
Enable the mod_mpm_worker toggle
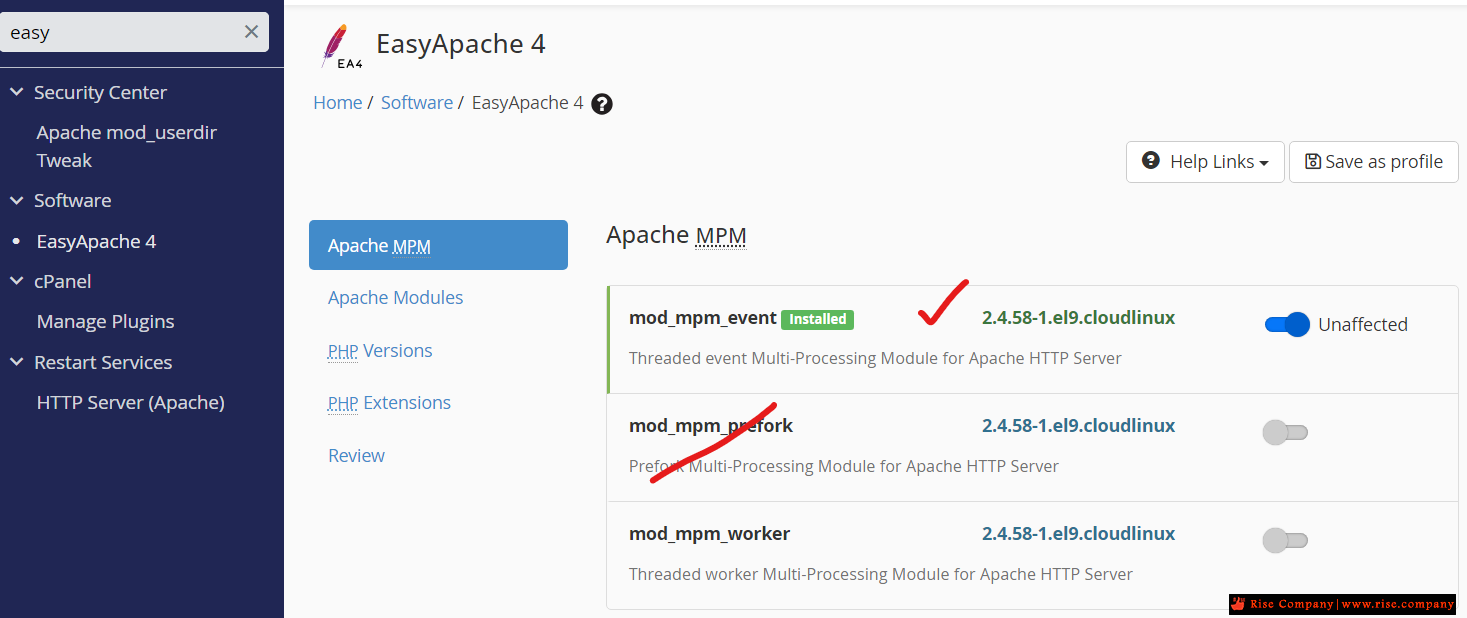click(1285, 540)
